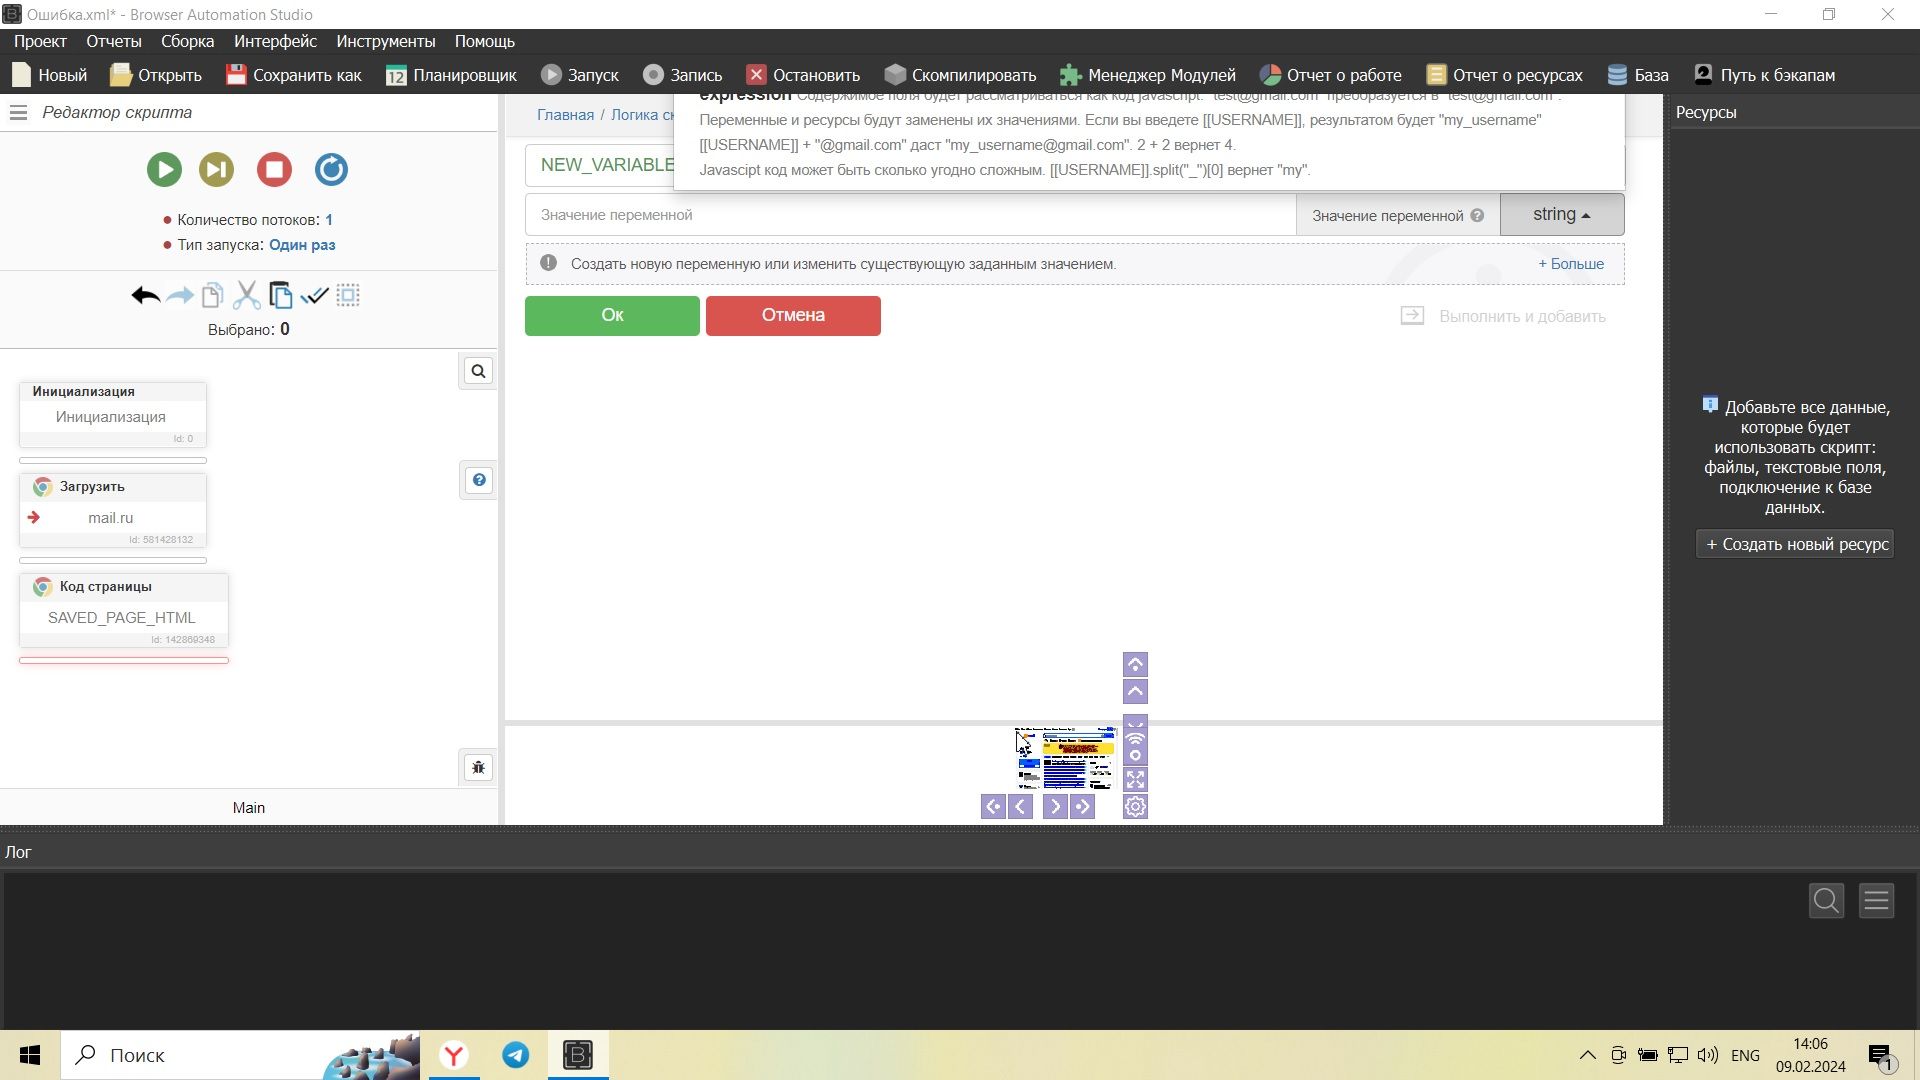This screenshot has height=1080, width=1920.
Task: Open the string type dropdown
Action: (1561, 215)
